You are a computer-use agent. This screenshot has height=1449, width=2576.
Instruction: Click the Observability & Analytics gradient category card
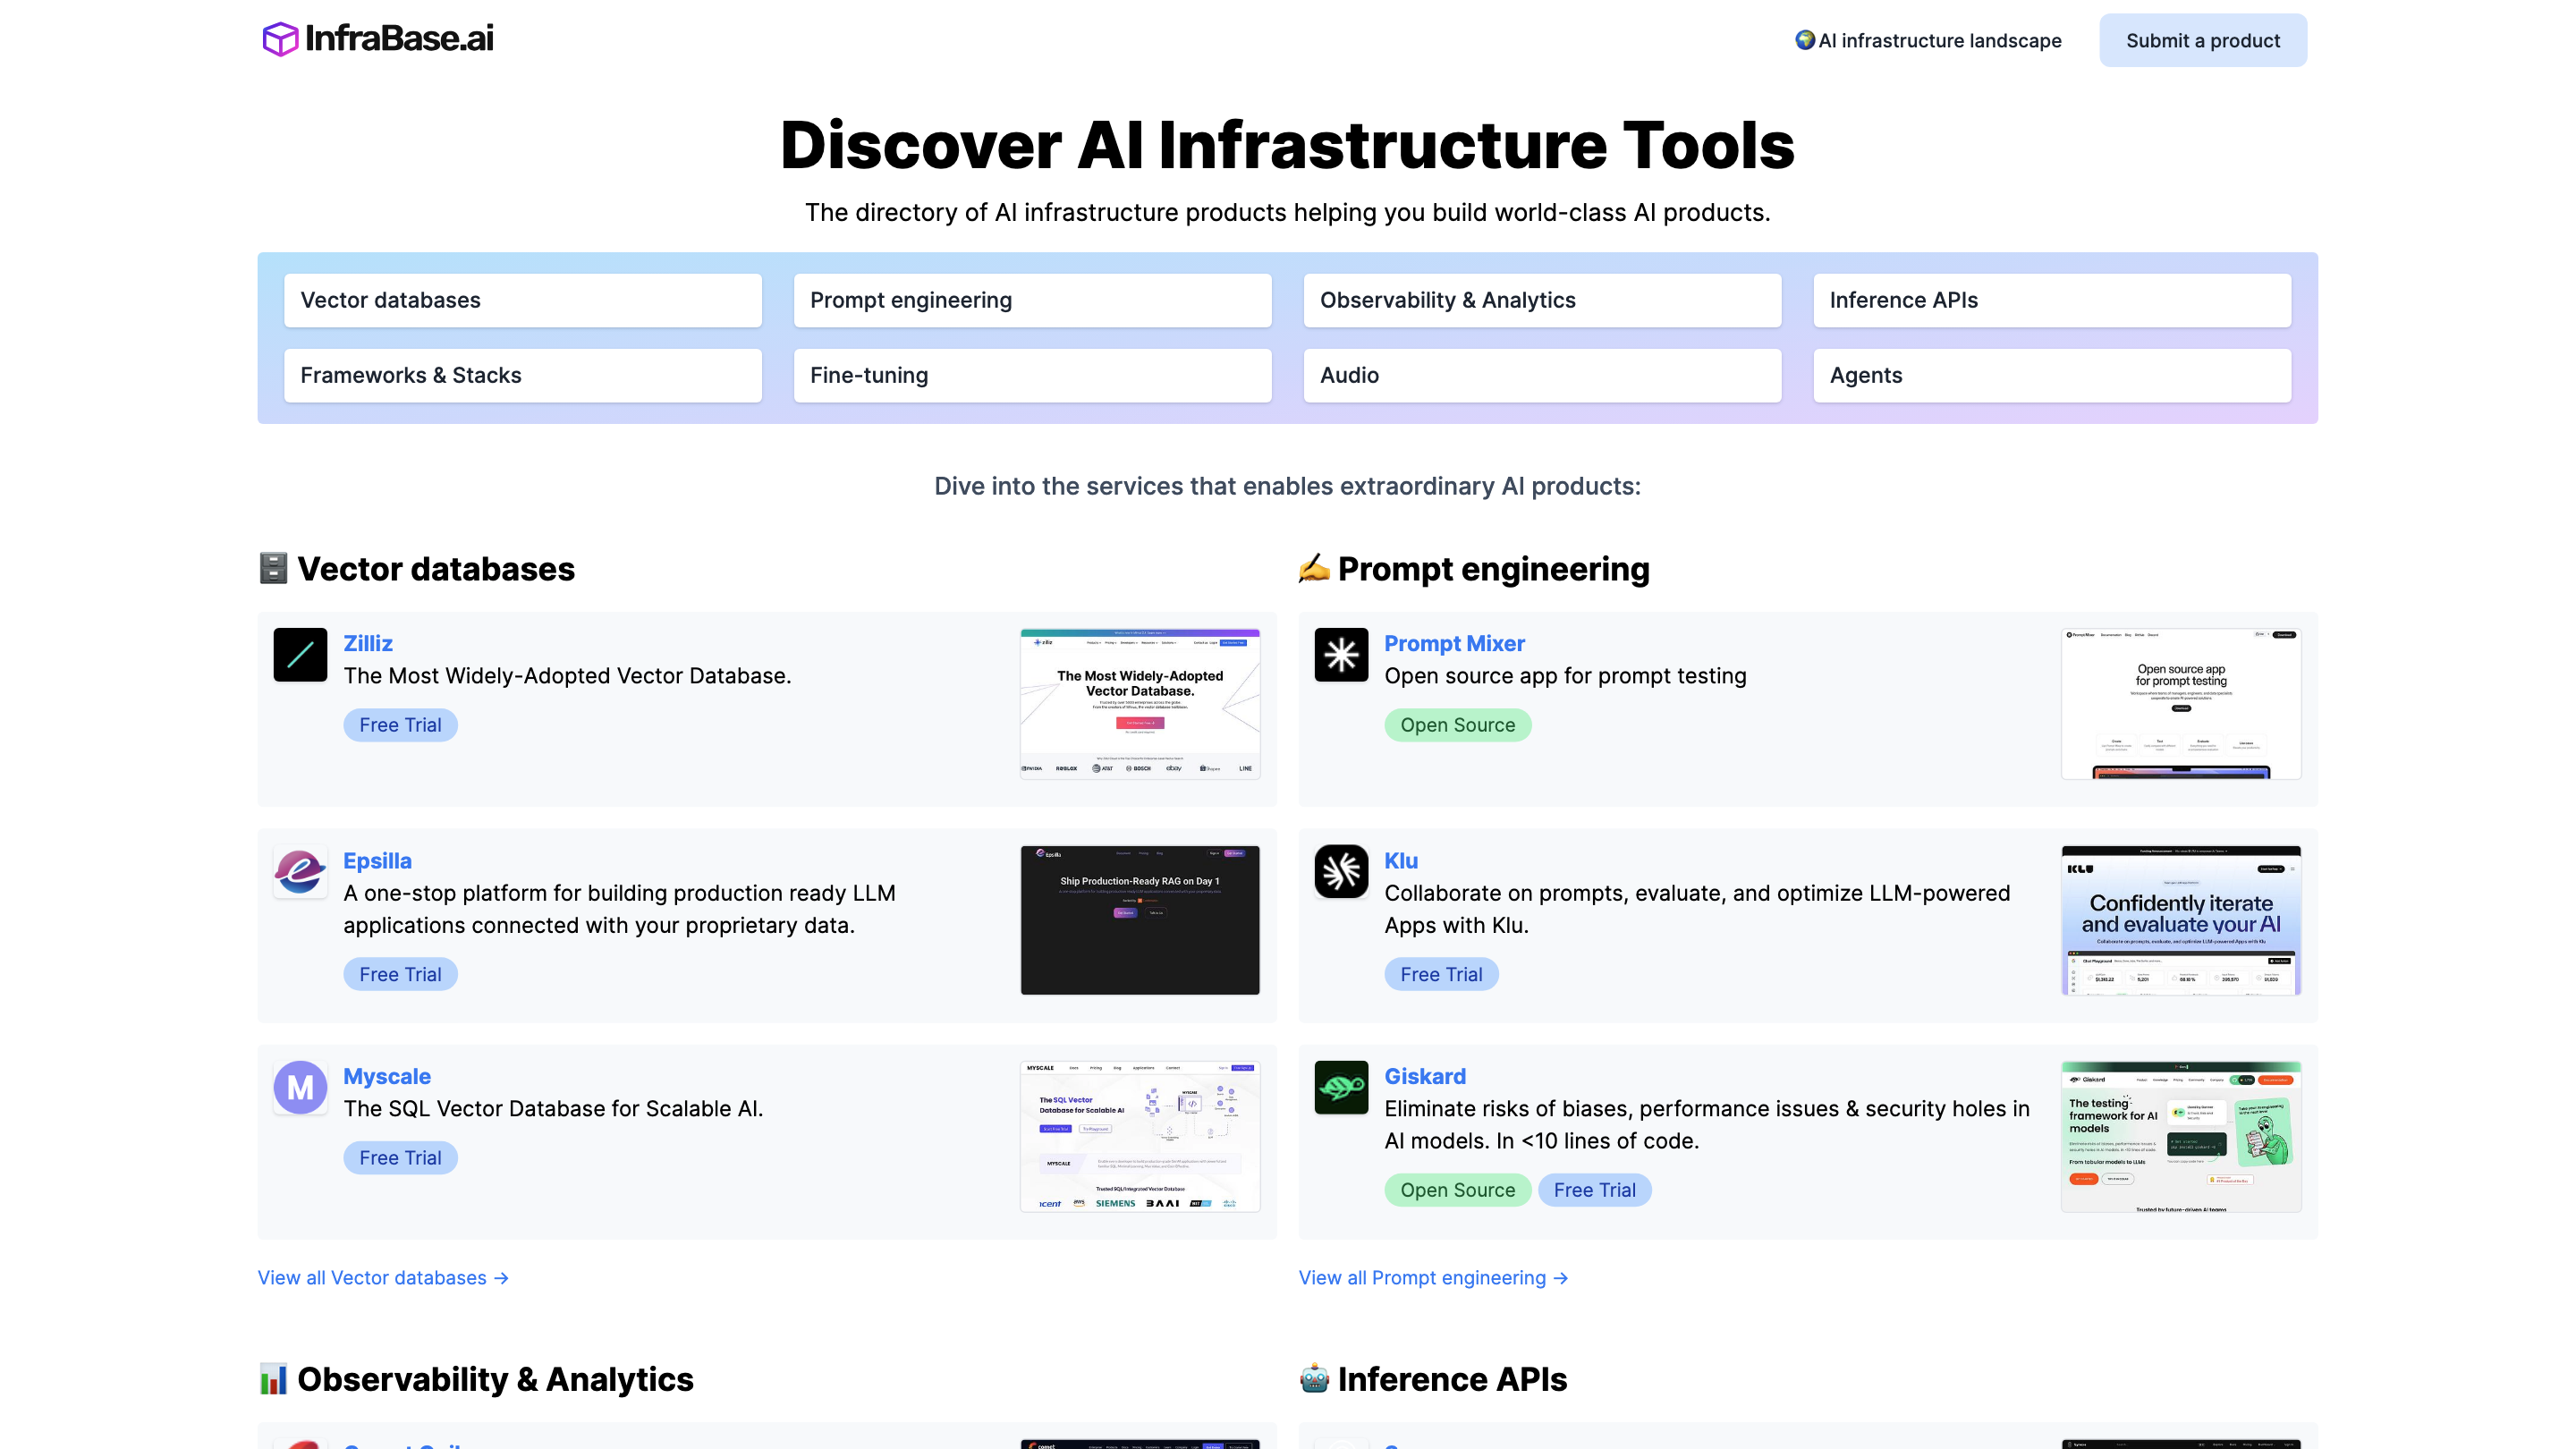(1542, 300)
